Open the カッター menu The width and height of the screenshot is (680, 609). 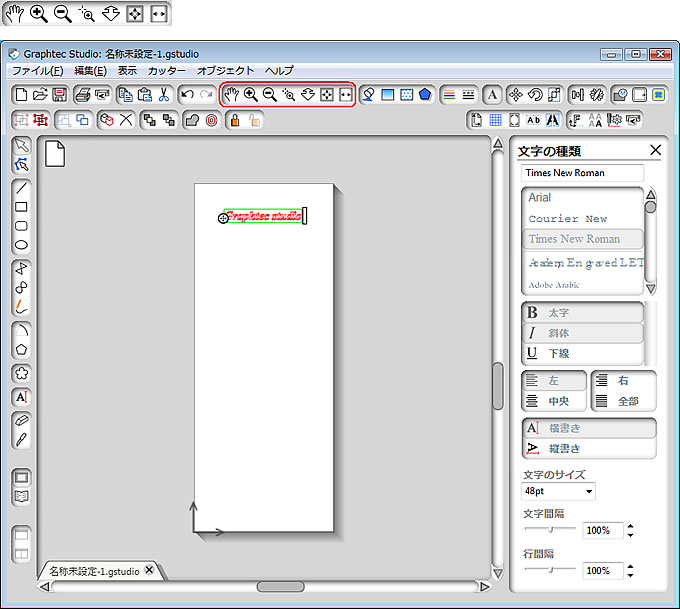pyautogui.click(x=167, y=71)
